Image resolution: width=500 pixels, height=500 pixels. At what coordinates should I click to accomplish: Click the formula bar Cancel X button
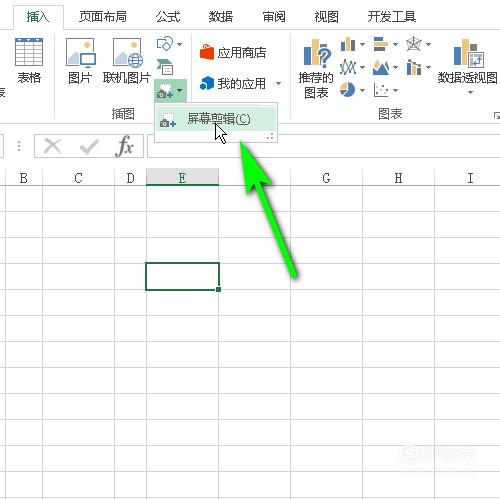click(53, 146)
